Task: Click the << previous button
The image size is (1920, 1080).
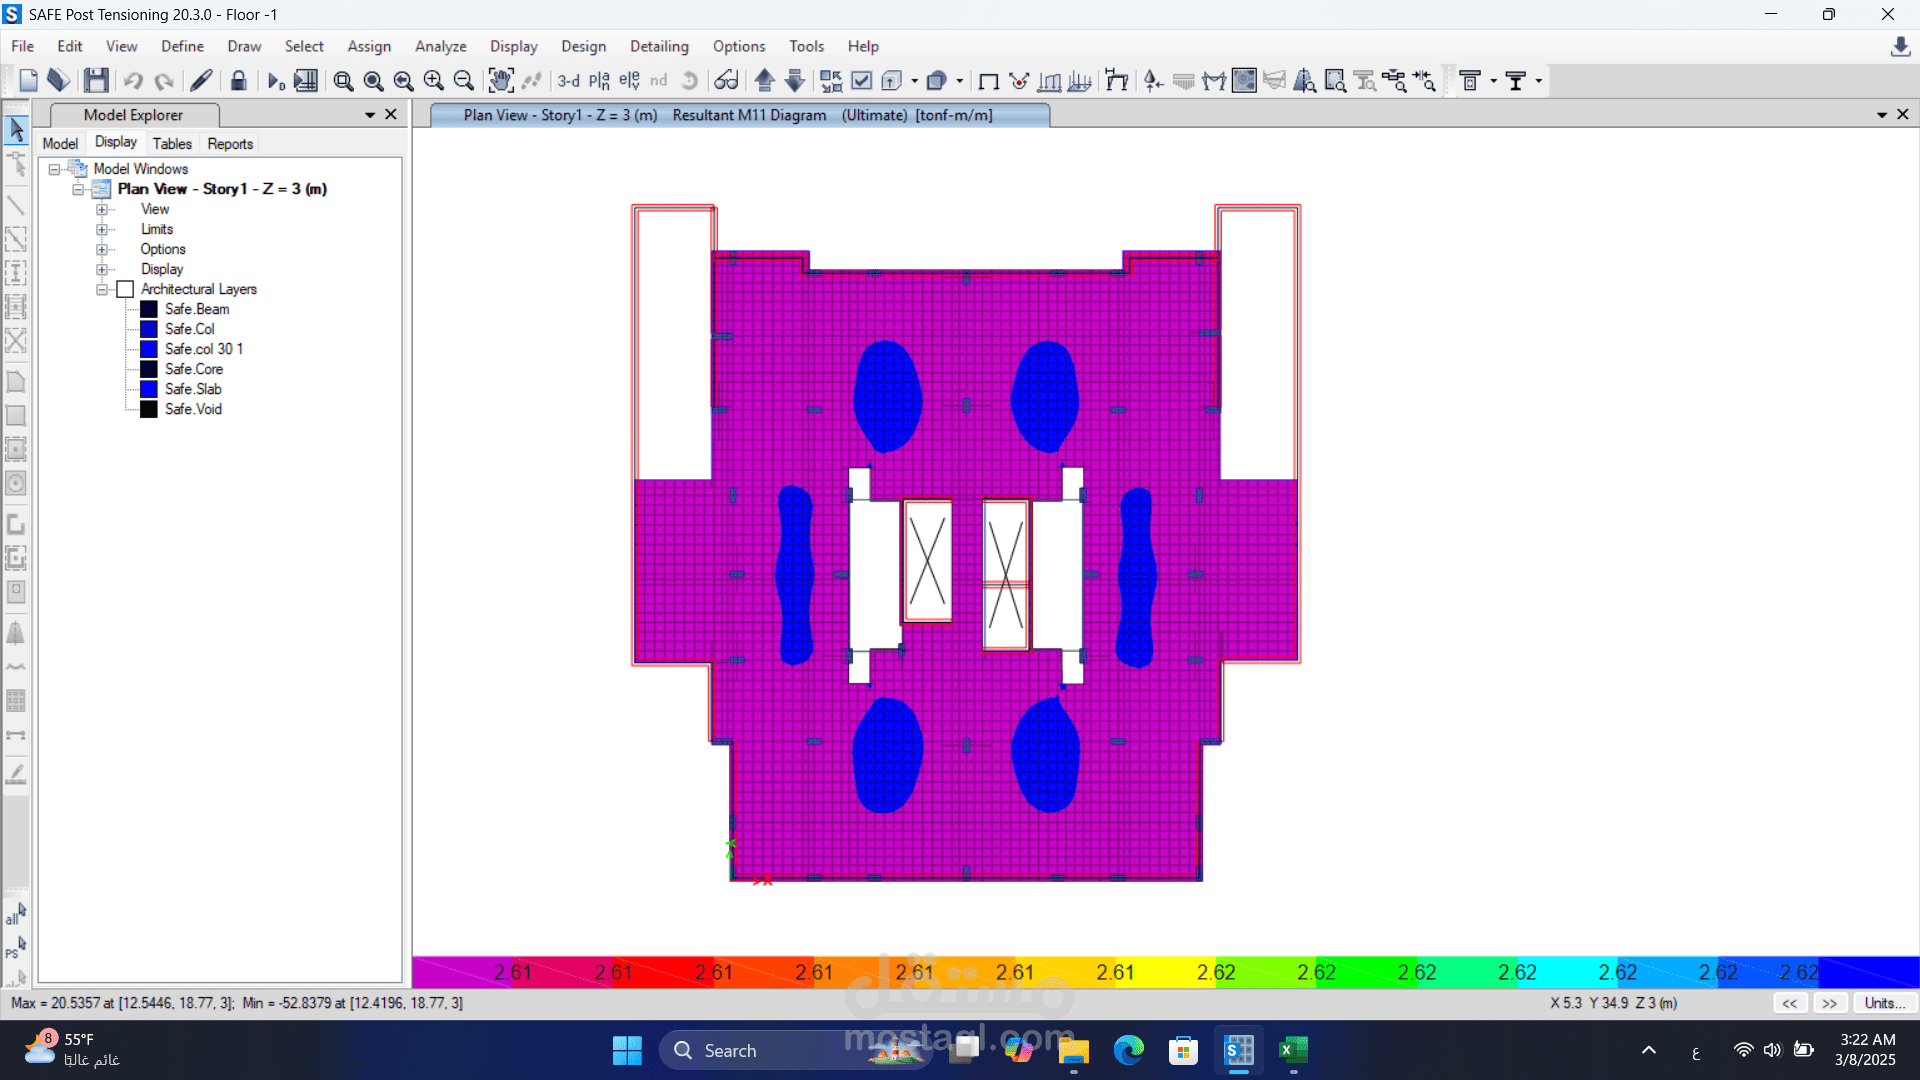Action: (1790, 1003)
